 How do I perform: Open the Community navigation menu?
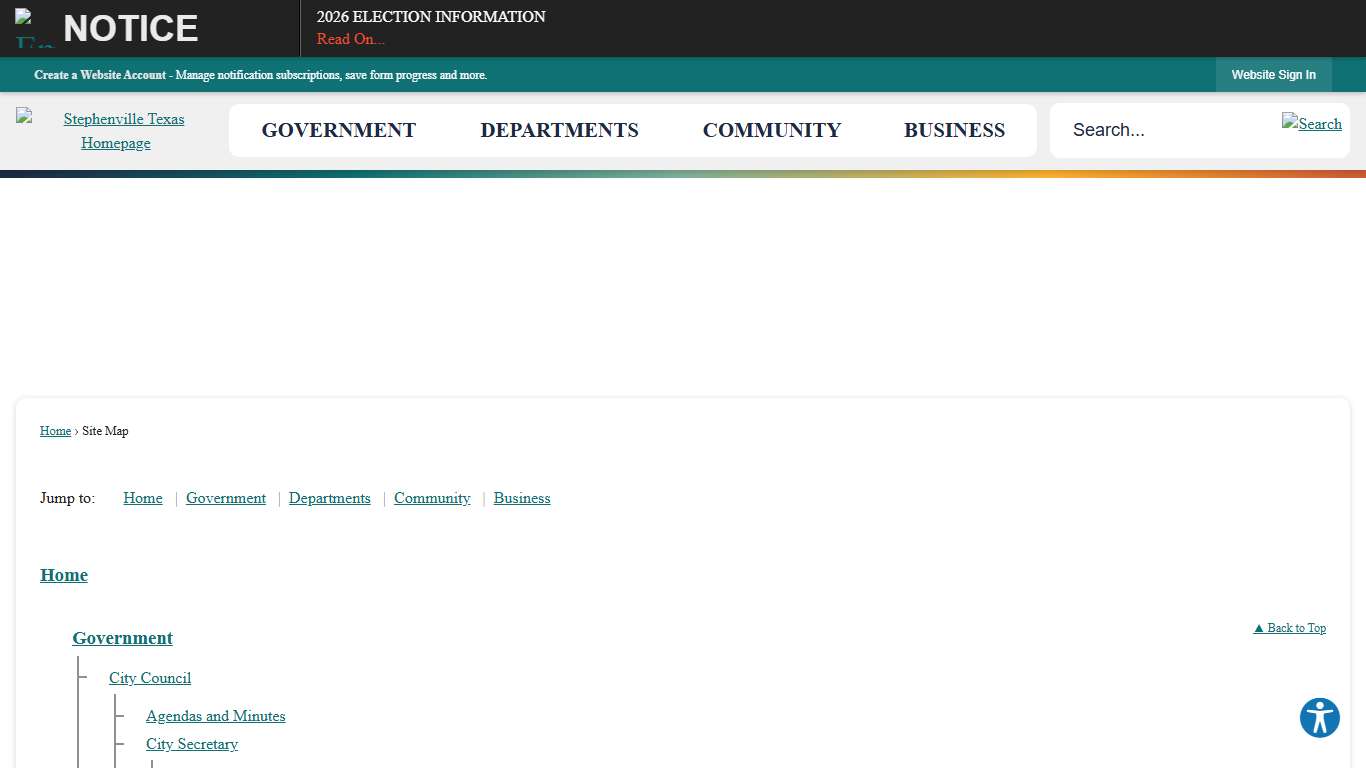[x=771, y=131]
